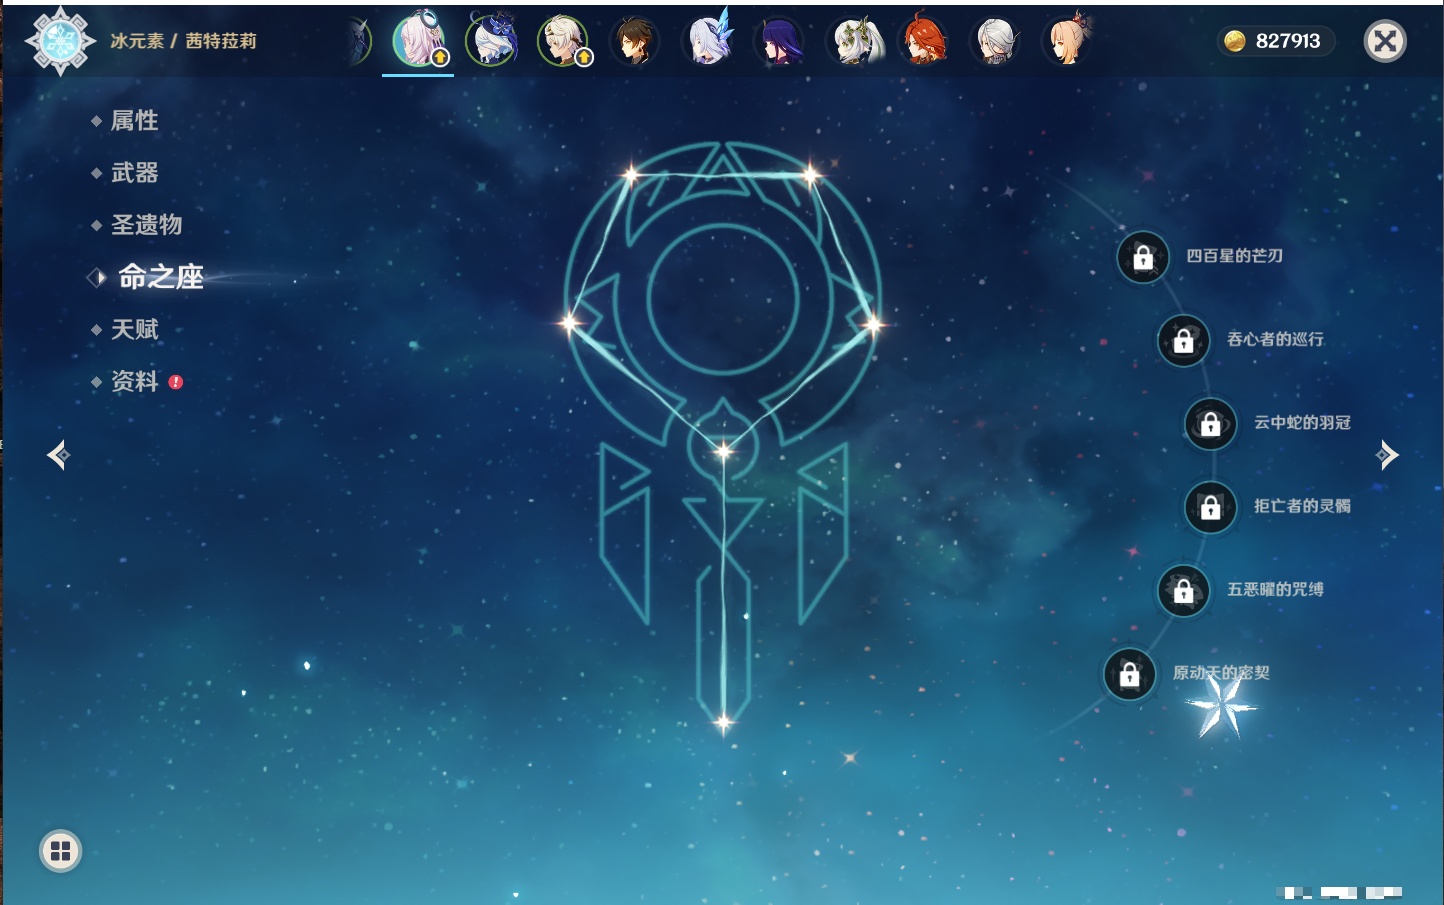The height and width of the screenshot is (905, 1444).
Task: Select the 命之座 constellation page
Action: pos(160,277)
